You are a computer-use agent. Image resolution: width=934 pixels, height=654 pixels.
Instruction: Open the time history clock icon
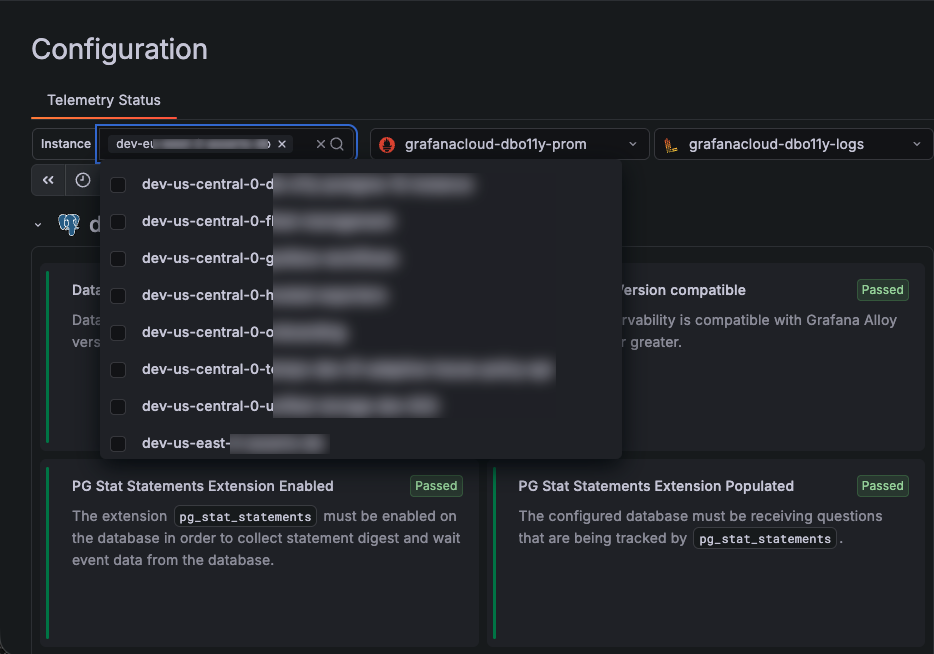click(x=81, y=180)
